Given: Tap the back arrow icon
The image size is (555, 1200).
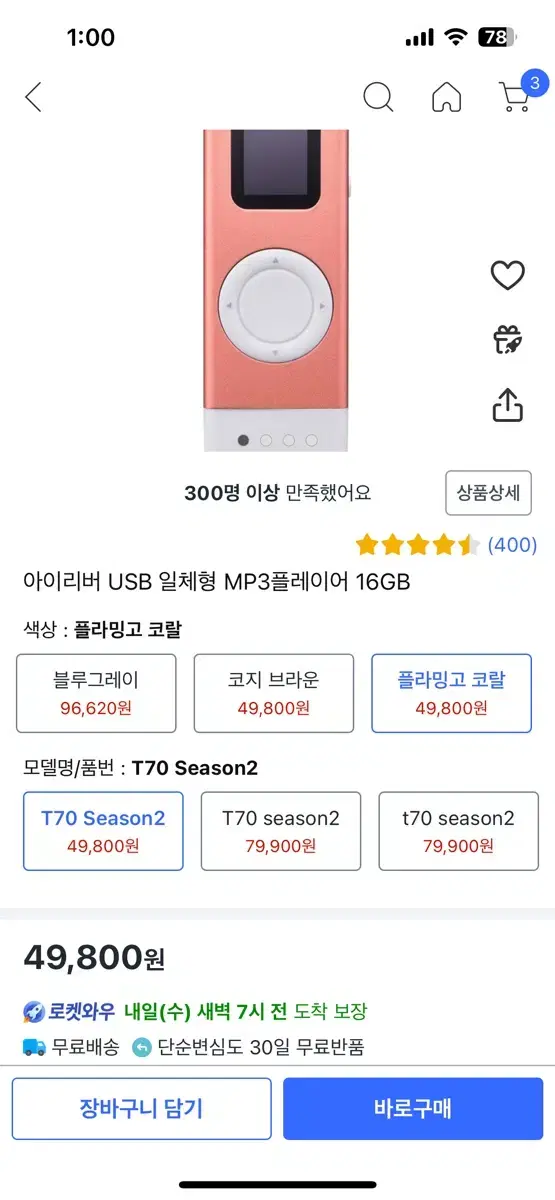Looking at the screenshot, I should point(33,97).
